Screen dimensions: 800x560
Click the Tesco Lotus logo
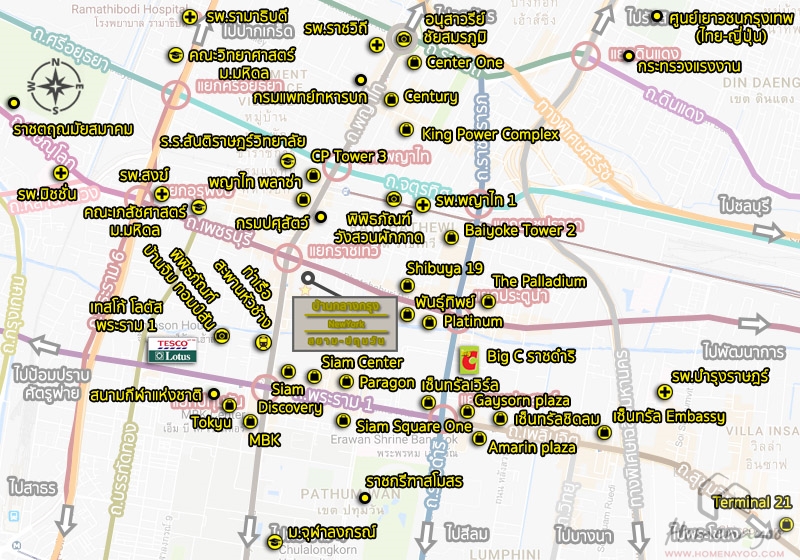pyautogui.click(x=172, y=350)
